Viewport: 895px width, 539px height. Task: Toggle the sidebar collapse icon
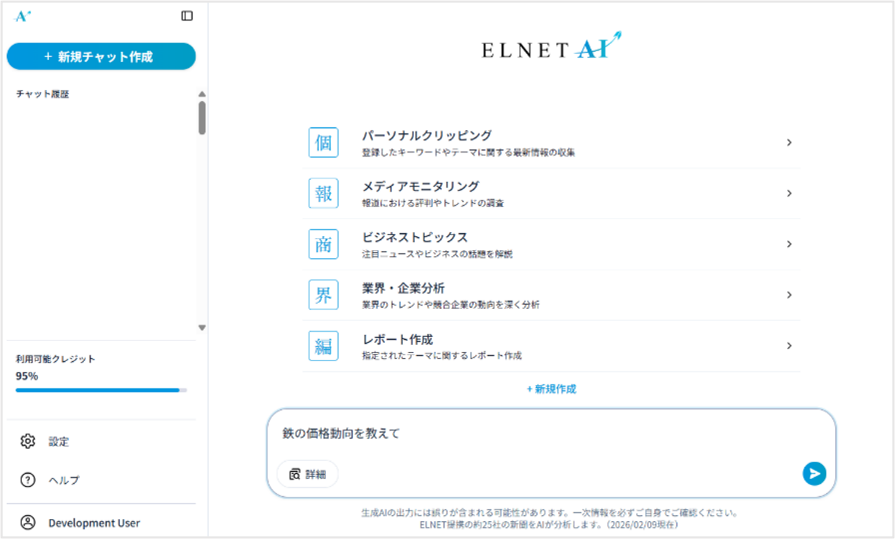(187, 16)
